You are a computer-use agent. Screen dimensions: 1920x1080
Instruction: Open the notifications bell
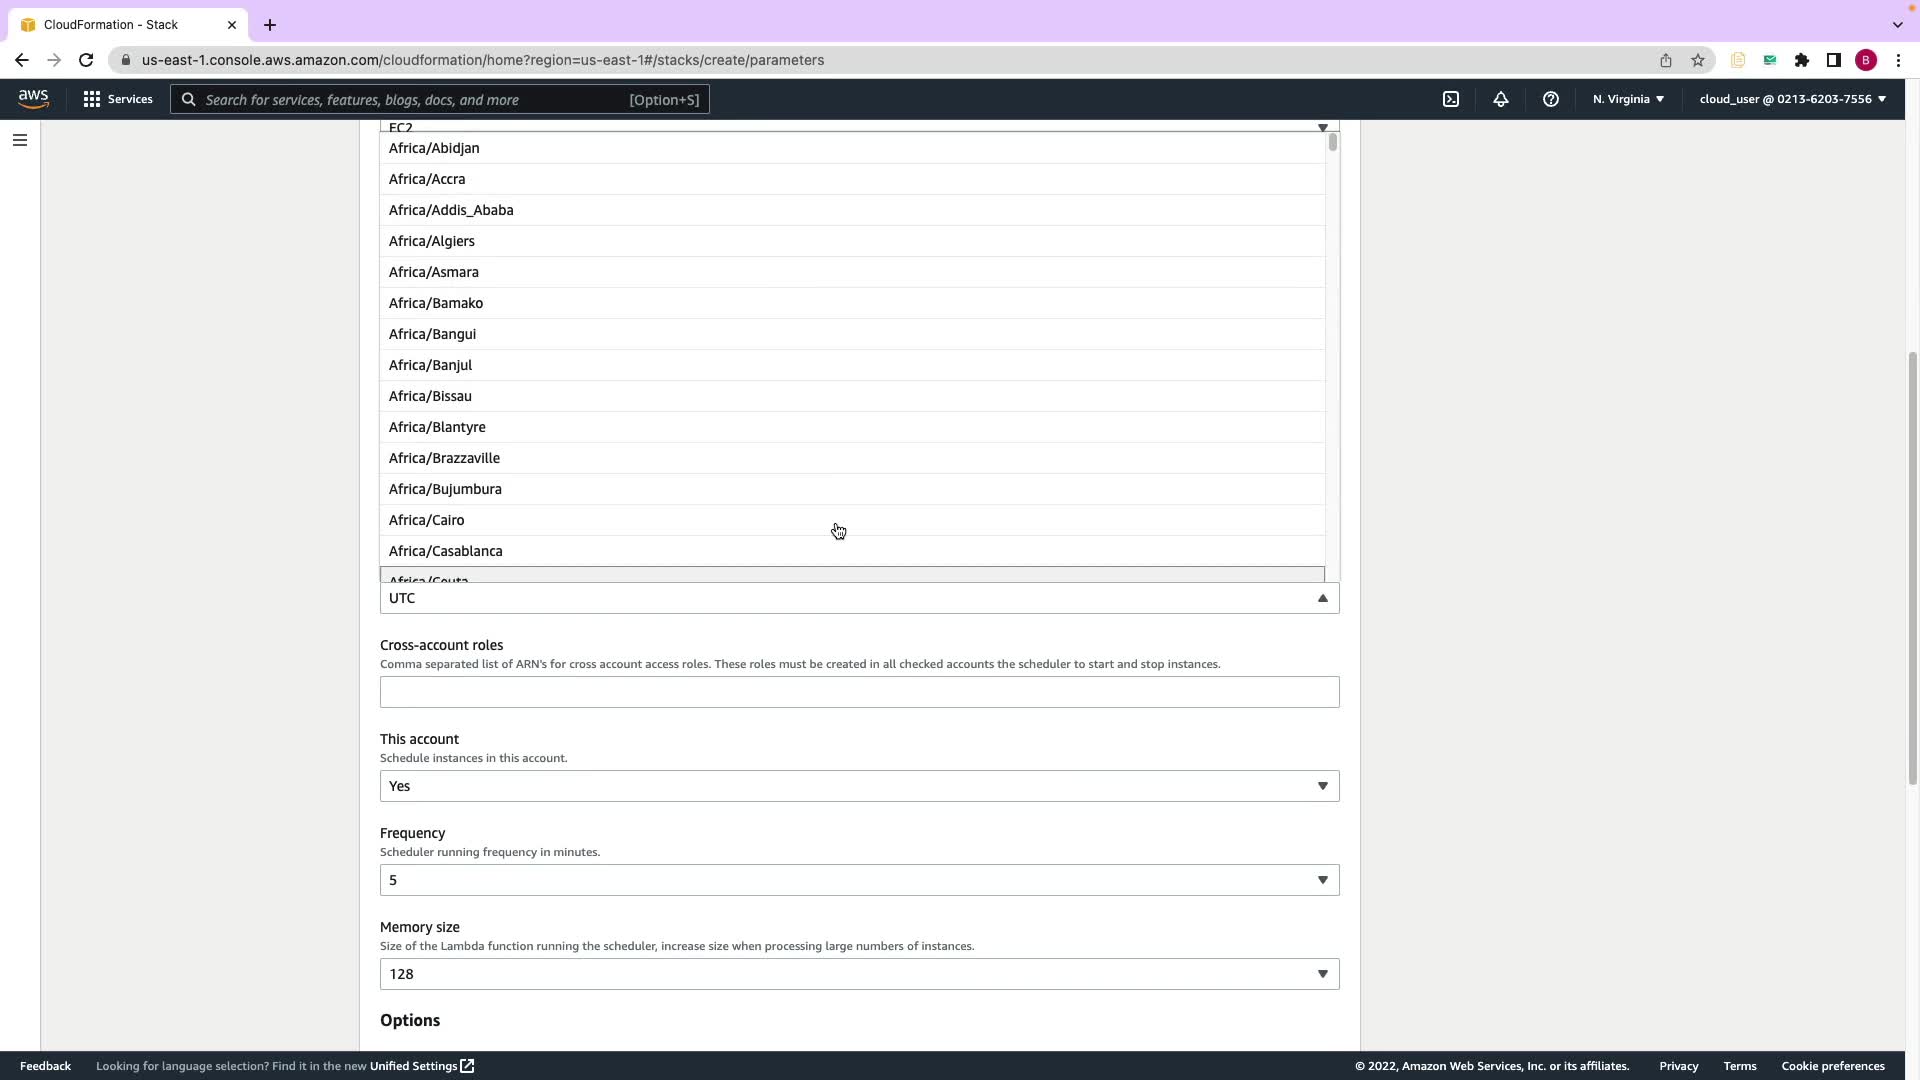click(x=1500, y=99)
